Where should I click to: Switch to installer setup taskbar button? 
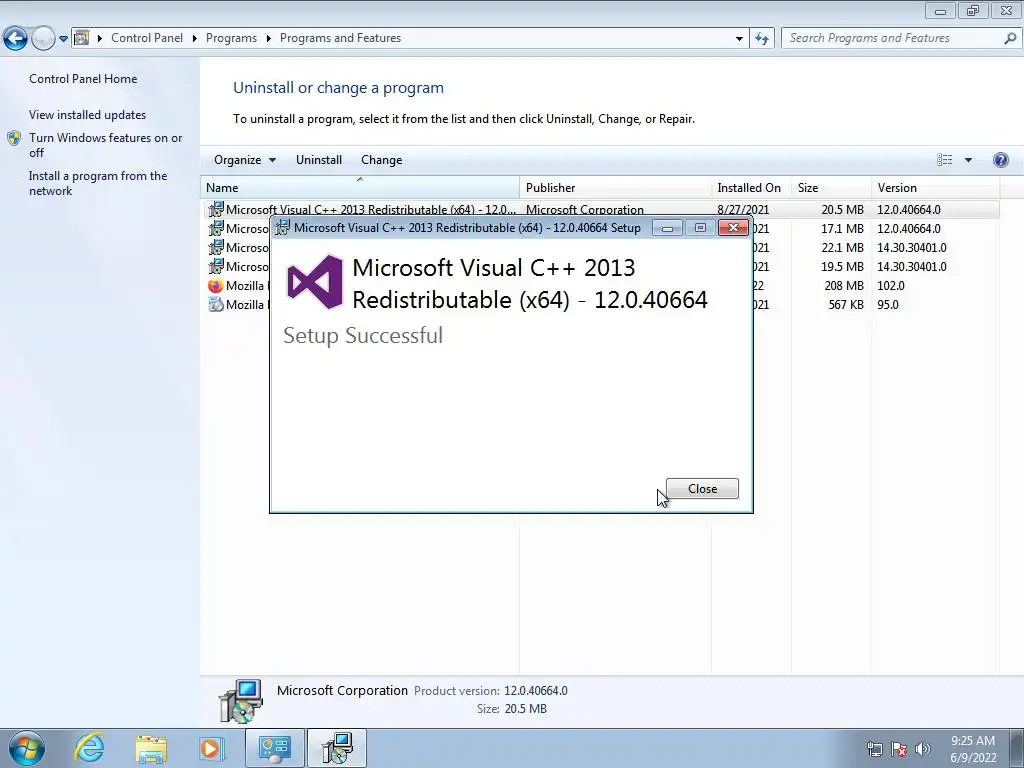(337, 748)
